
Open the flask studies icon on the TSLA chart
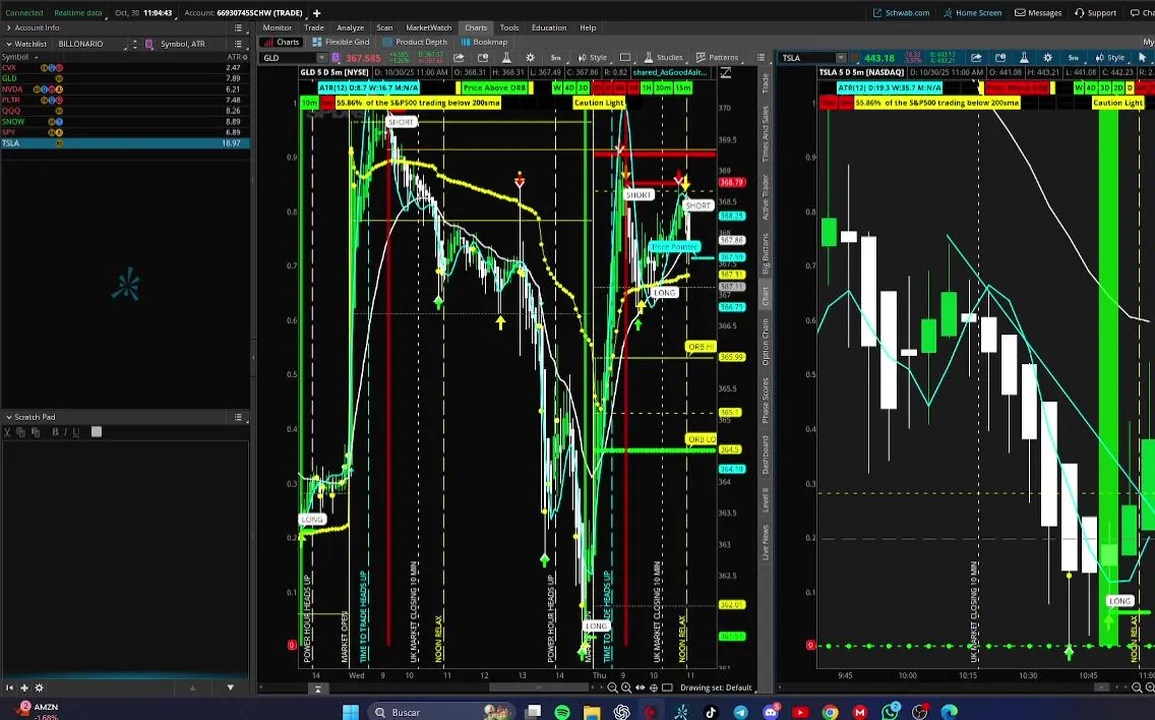(x=1024, y=57)
